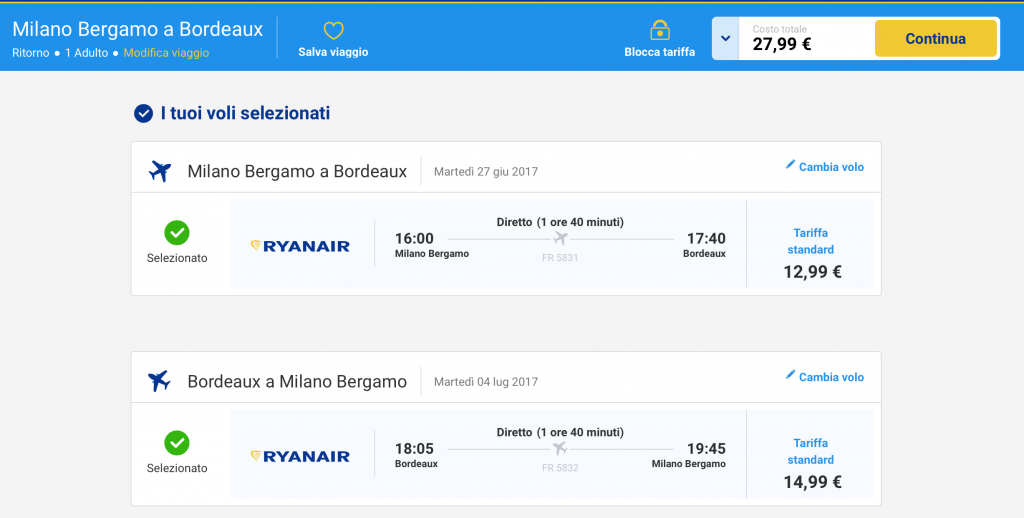Click pencil icon beside second Cambia volo
This screenshot has width=1024, height=518.
point(790,375)
